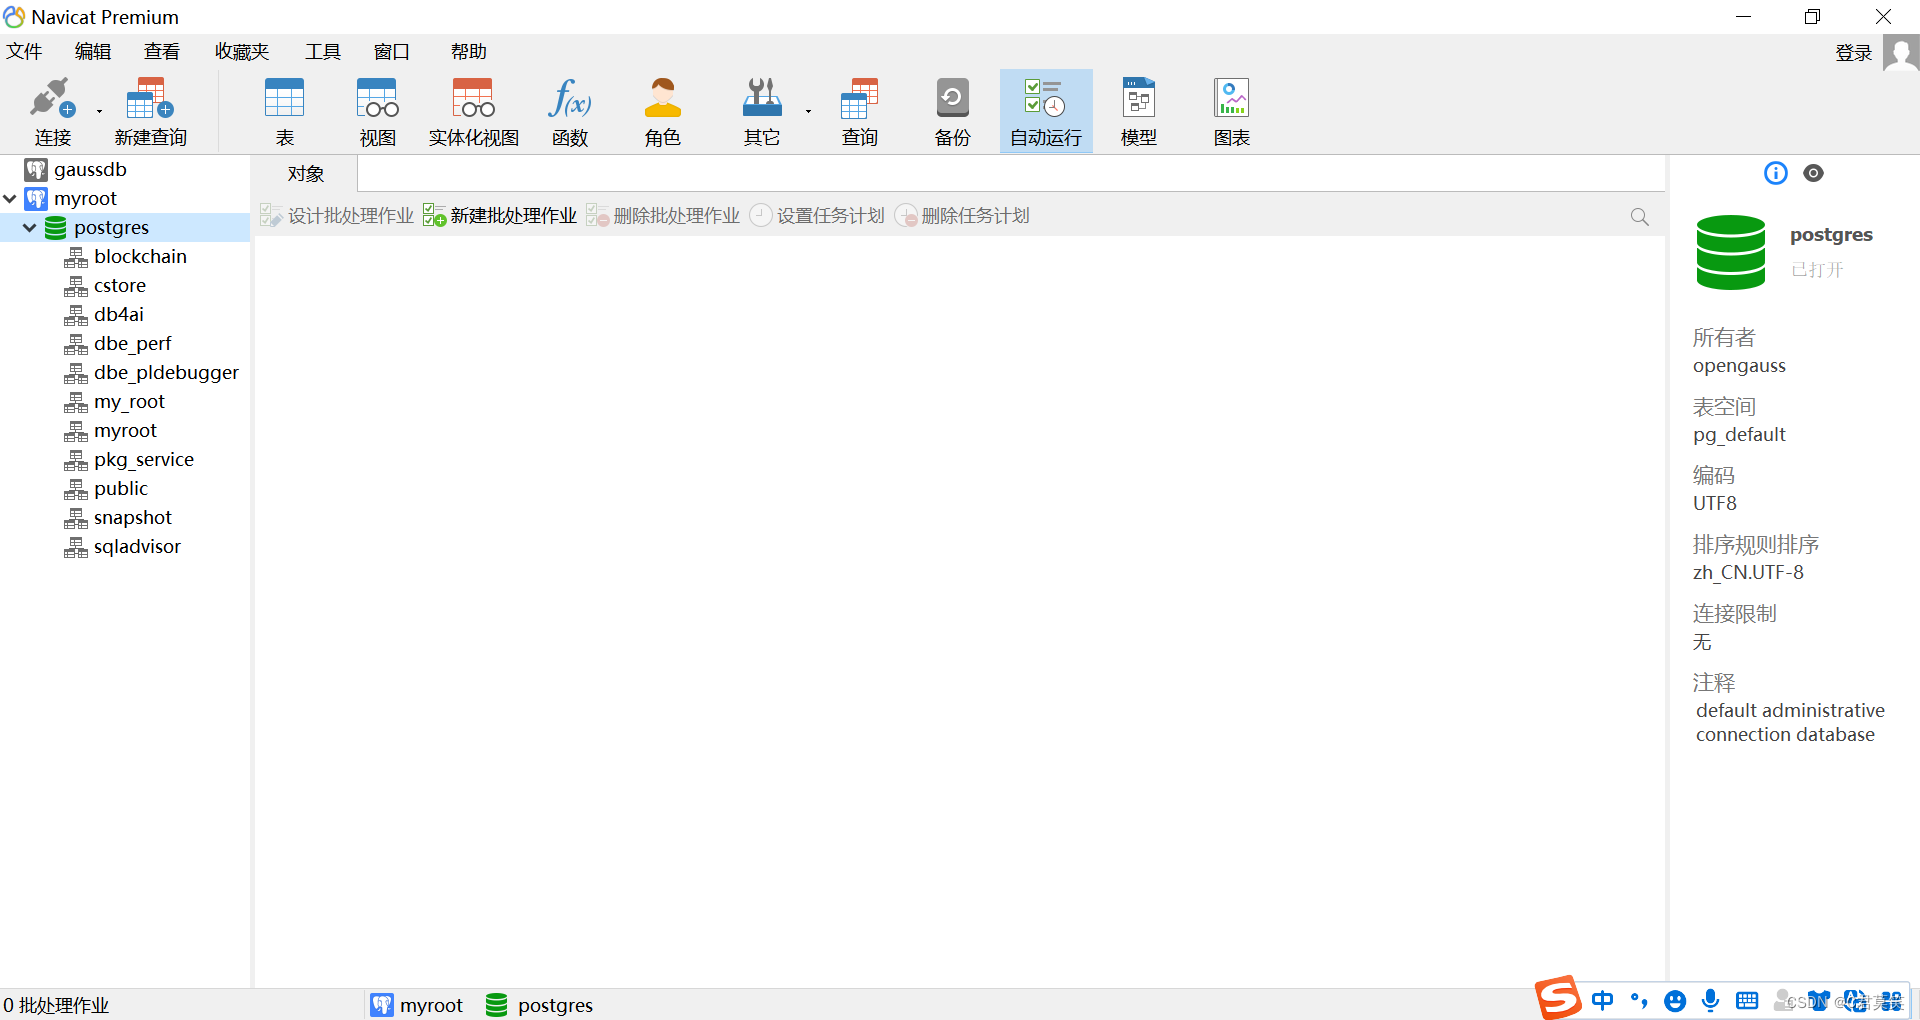Open the 表 (Table) objects
Screen dimensions: 1920x1020
point(284,111)
